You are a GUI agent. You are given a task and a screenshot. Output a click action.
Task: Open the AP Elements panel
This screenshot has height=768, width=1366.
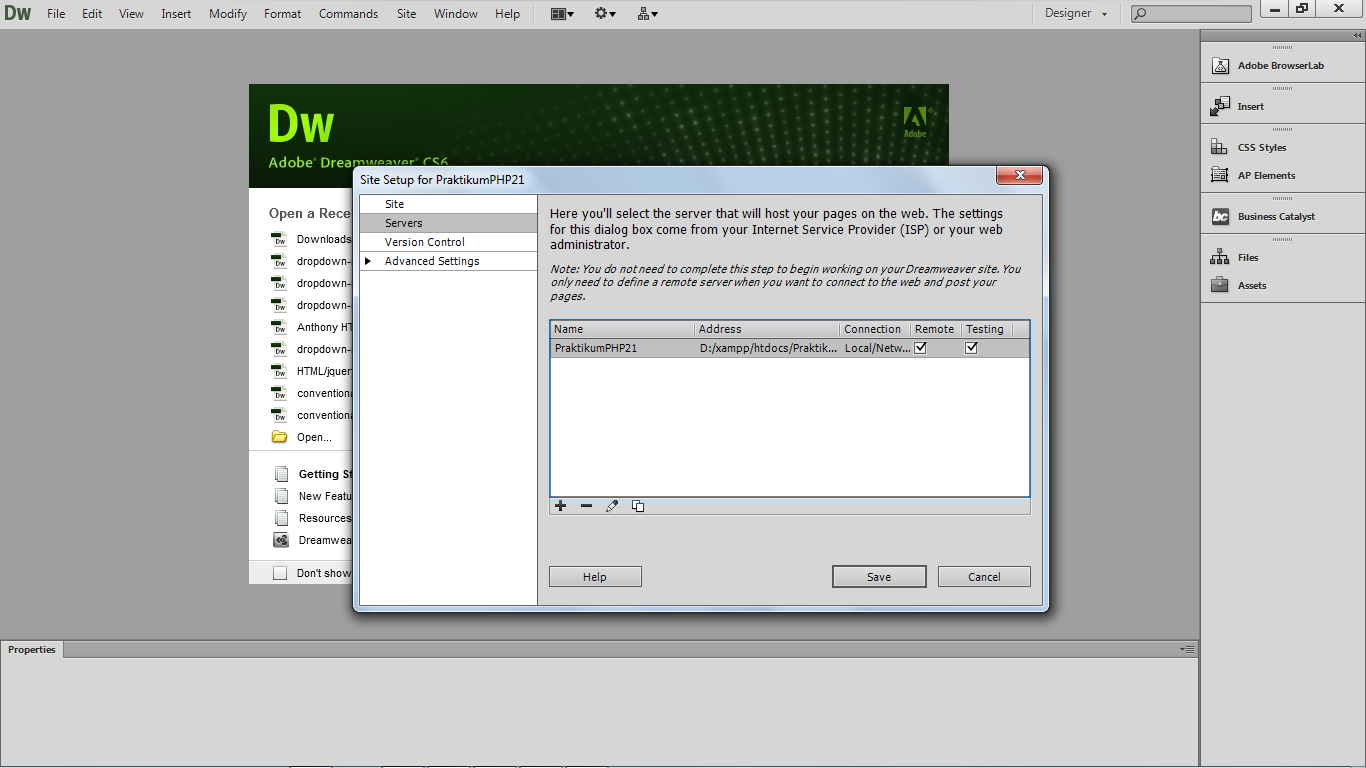tap(1254, 175)
